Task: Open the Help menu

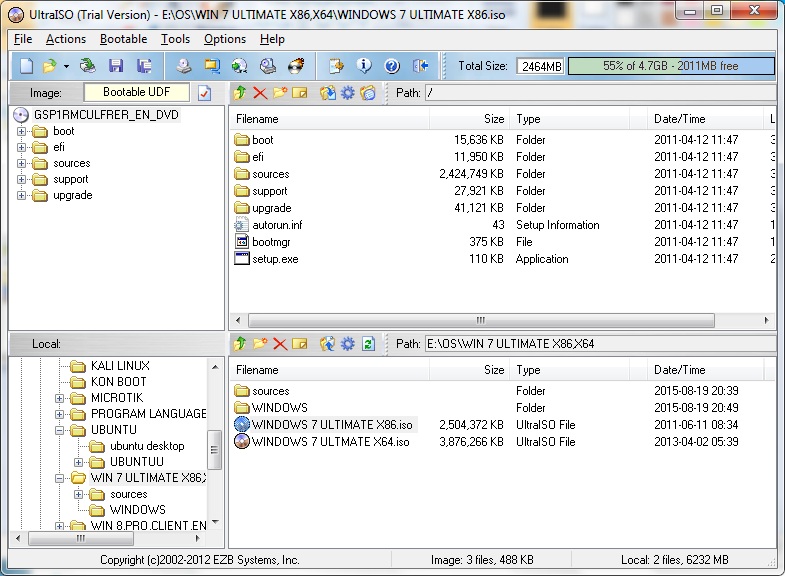Action: [x=272, y=39]
